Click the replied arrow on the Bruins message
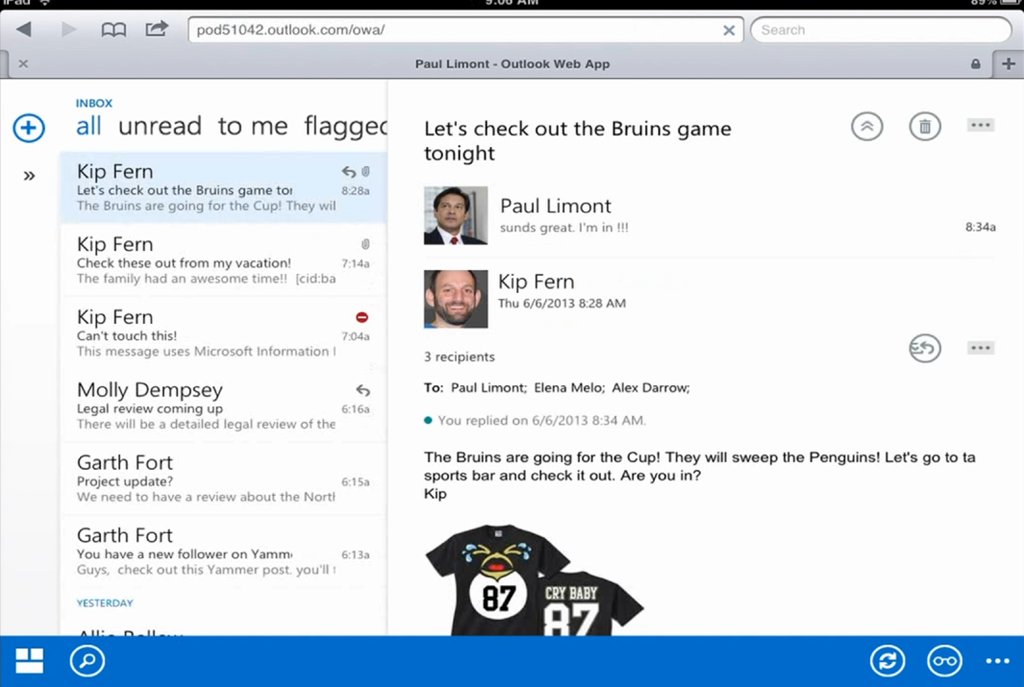The image size is (1024, 687). pyautogui.click(x=349, y=172)
